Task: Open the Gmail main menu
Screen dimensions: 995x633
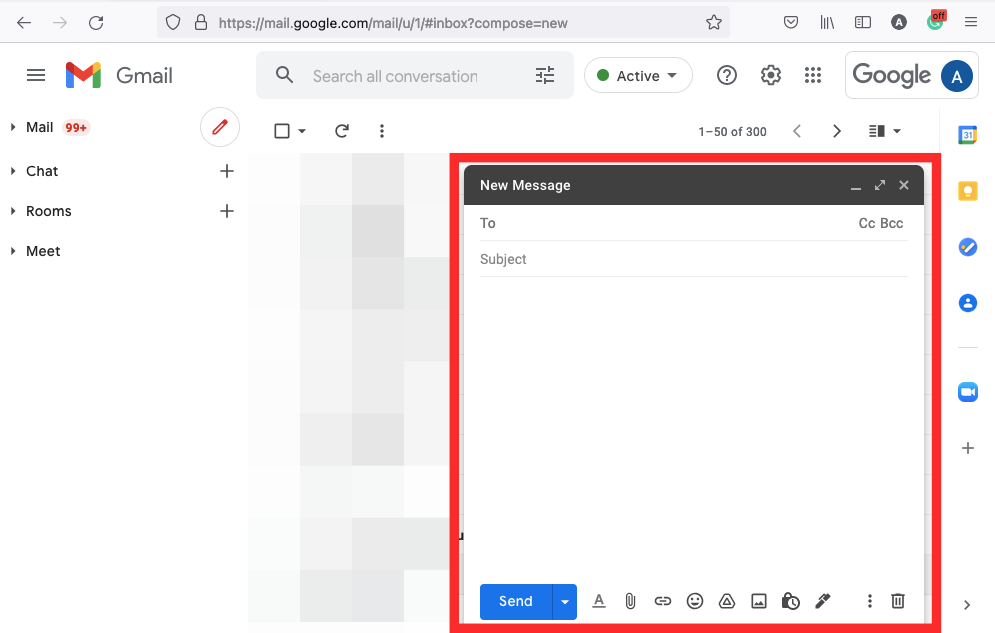Action: pos(36,75)
